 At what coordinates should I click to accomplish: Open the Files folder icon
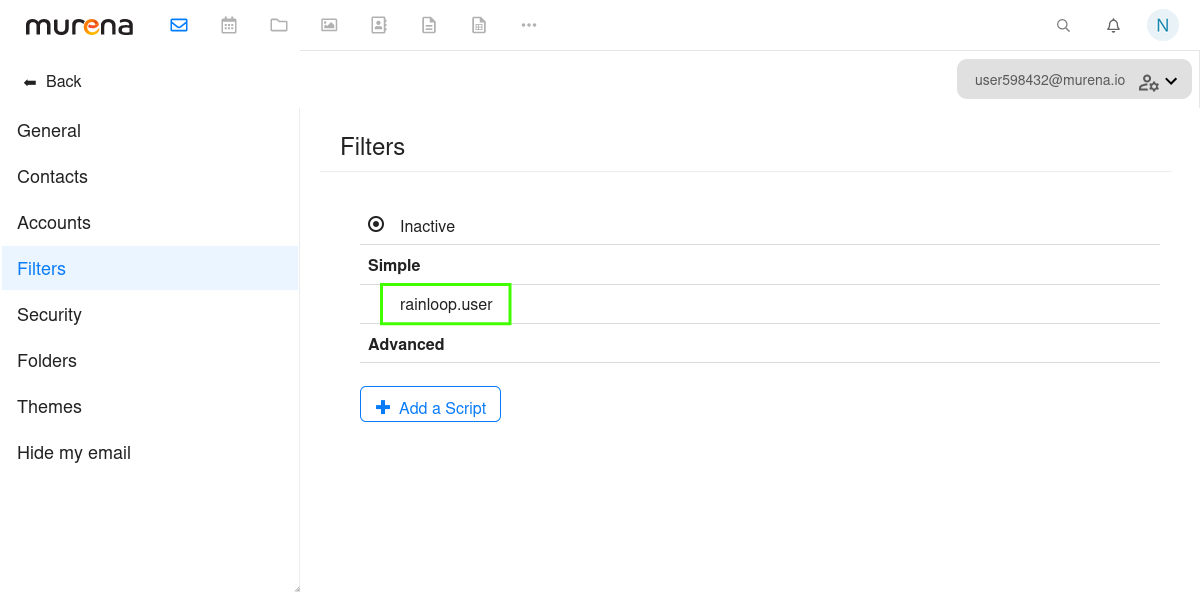click(x=279, y=25)
